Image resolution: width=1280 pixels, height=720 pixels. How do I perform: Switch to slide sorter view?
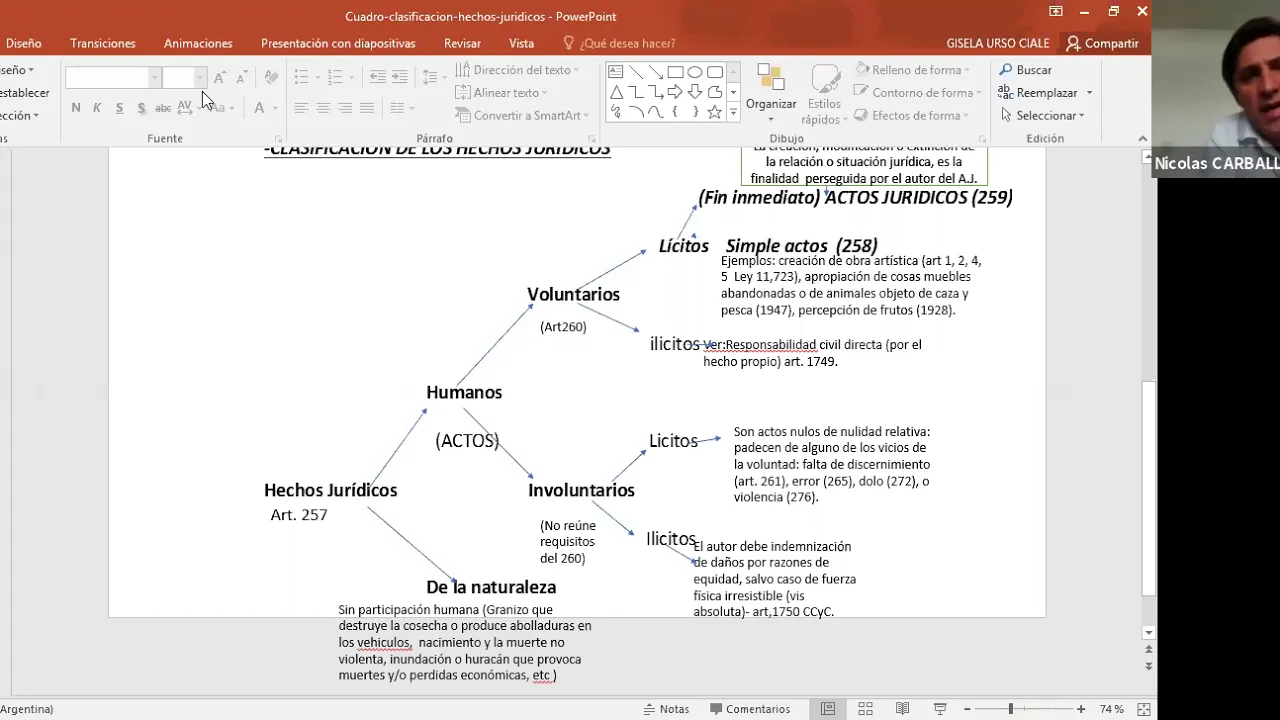(x=866, y=709)
